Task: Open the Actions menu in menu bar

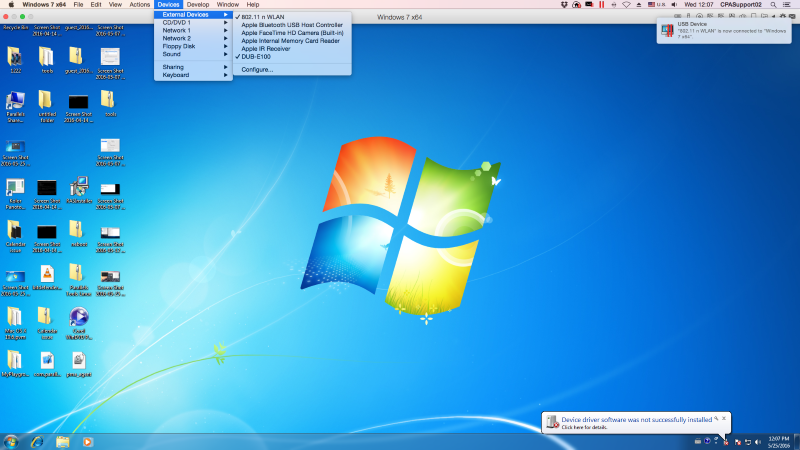Action: 140,5
